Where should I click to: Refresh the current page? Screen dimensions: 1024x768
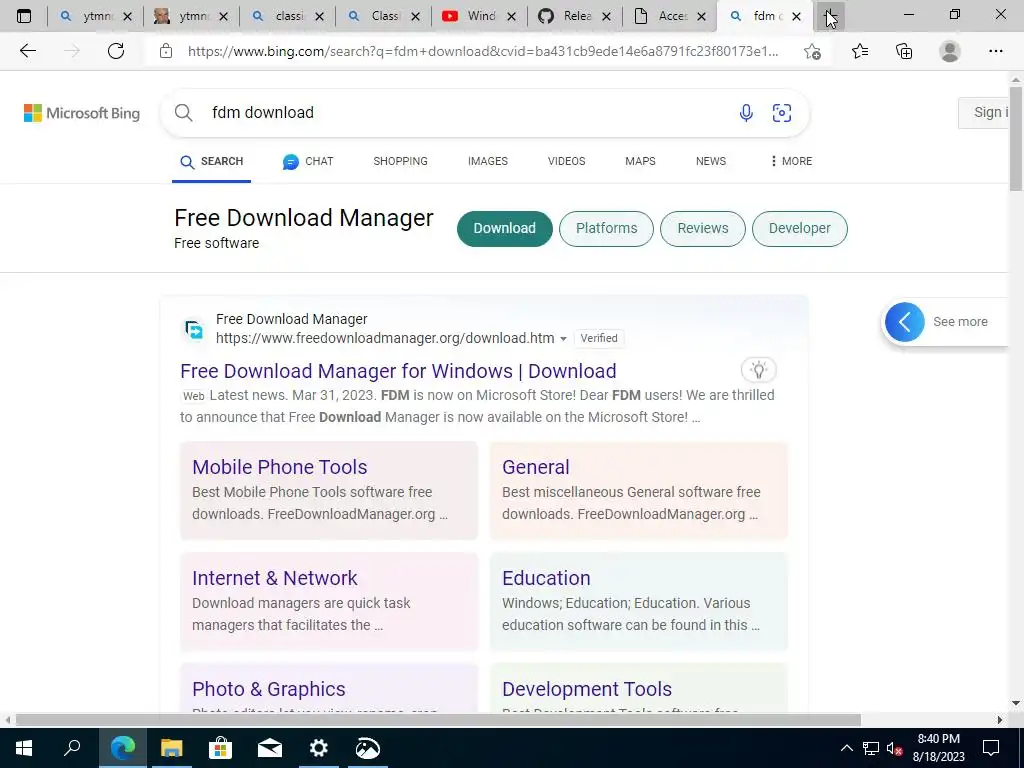point(116,51)
